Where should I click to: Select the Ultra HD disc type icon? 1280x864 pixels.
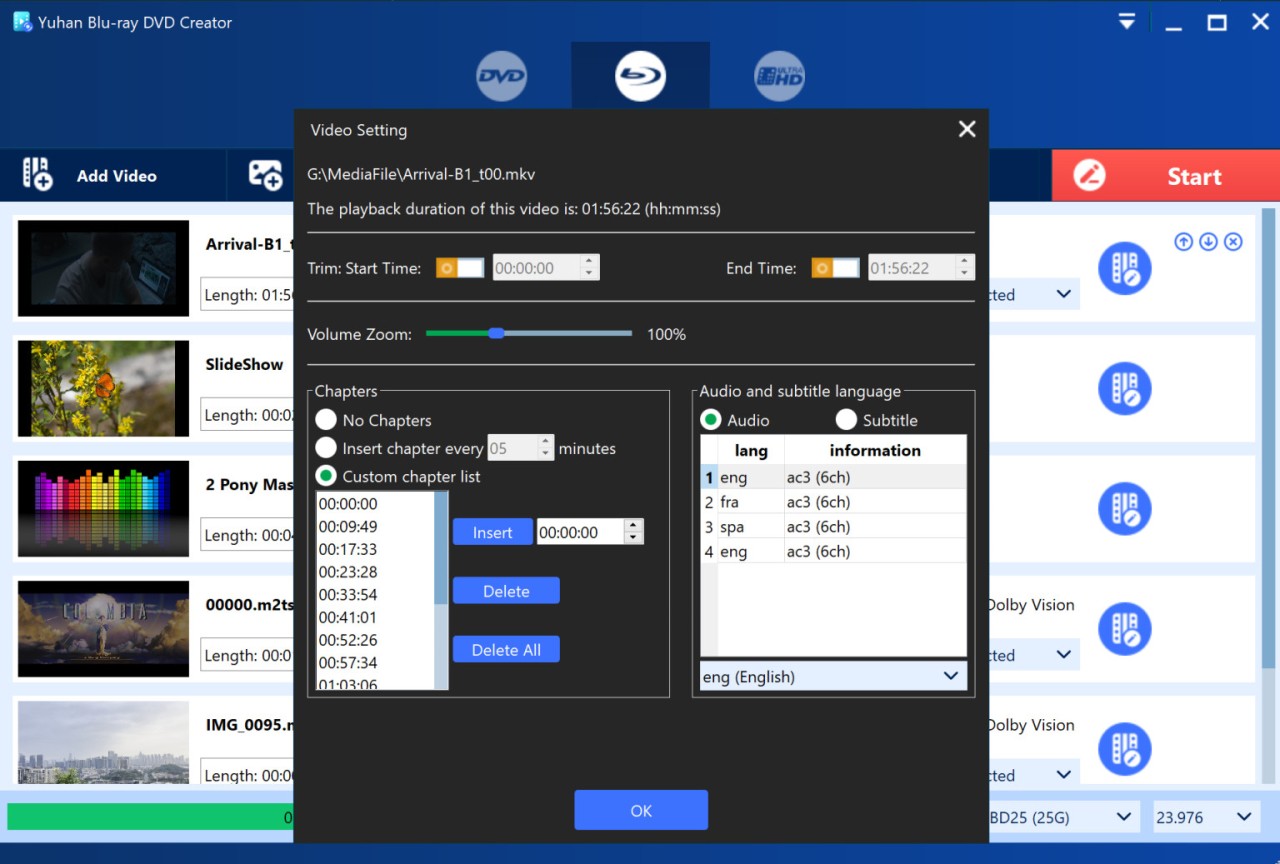point(779,77)
